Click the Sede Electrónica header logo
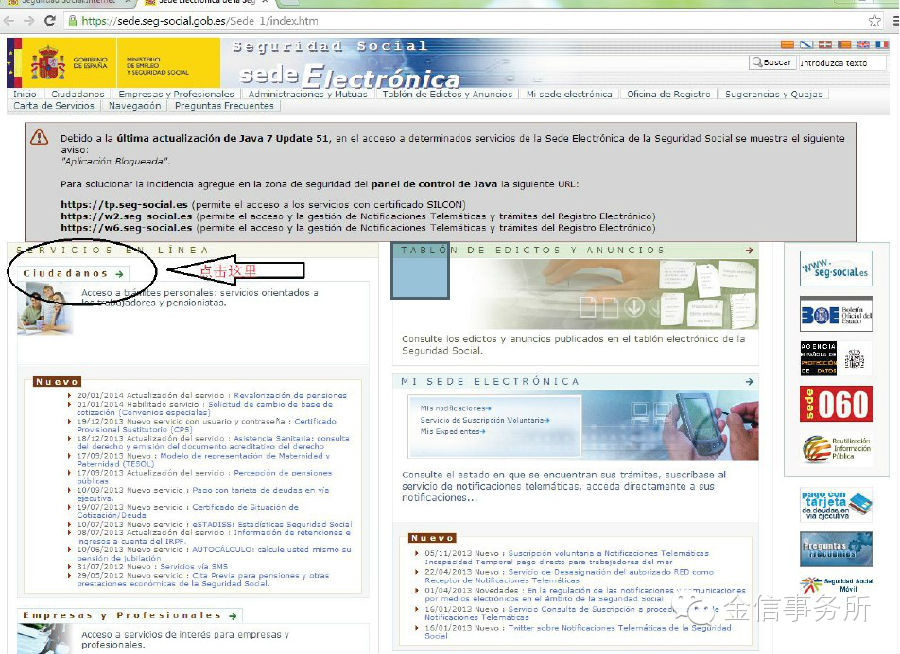The height and width of the screenshot is (654, 900). [349, 76]
